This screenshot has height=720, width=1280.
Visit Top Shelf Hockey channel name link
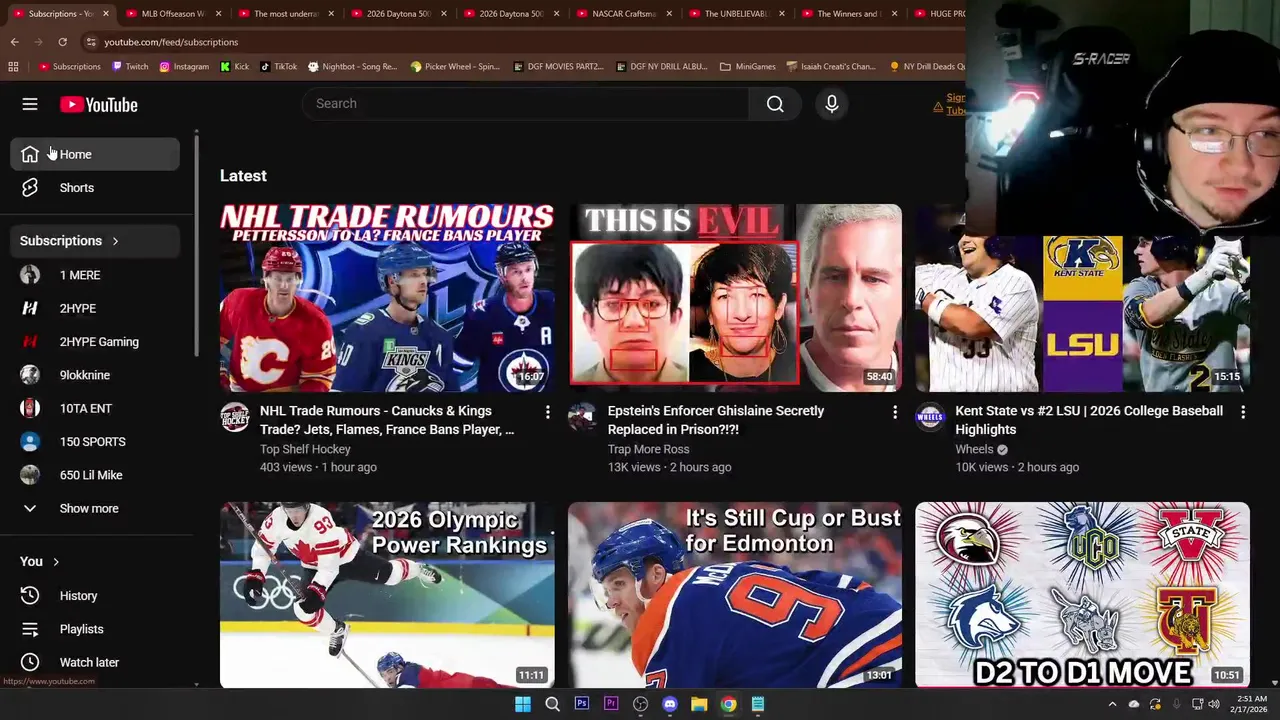(305, 449)
